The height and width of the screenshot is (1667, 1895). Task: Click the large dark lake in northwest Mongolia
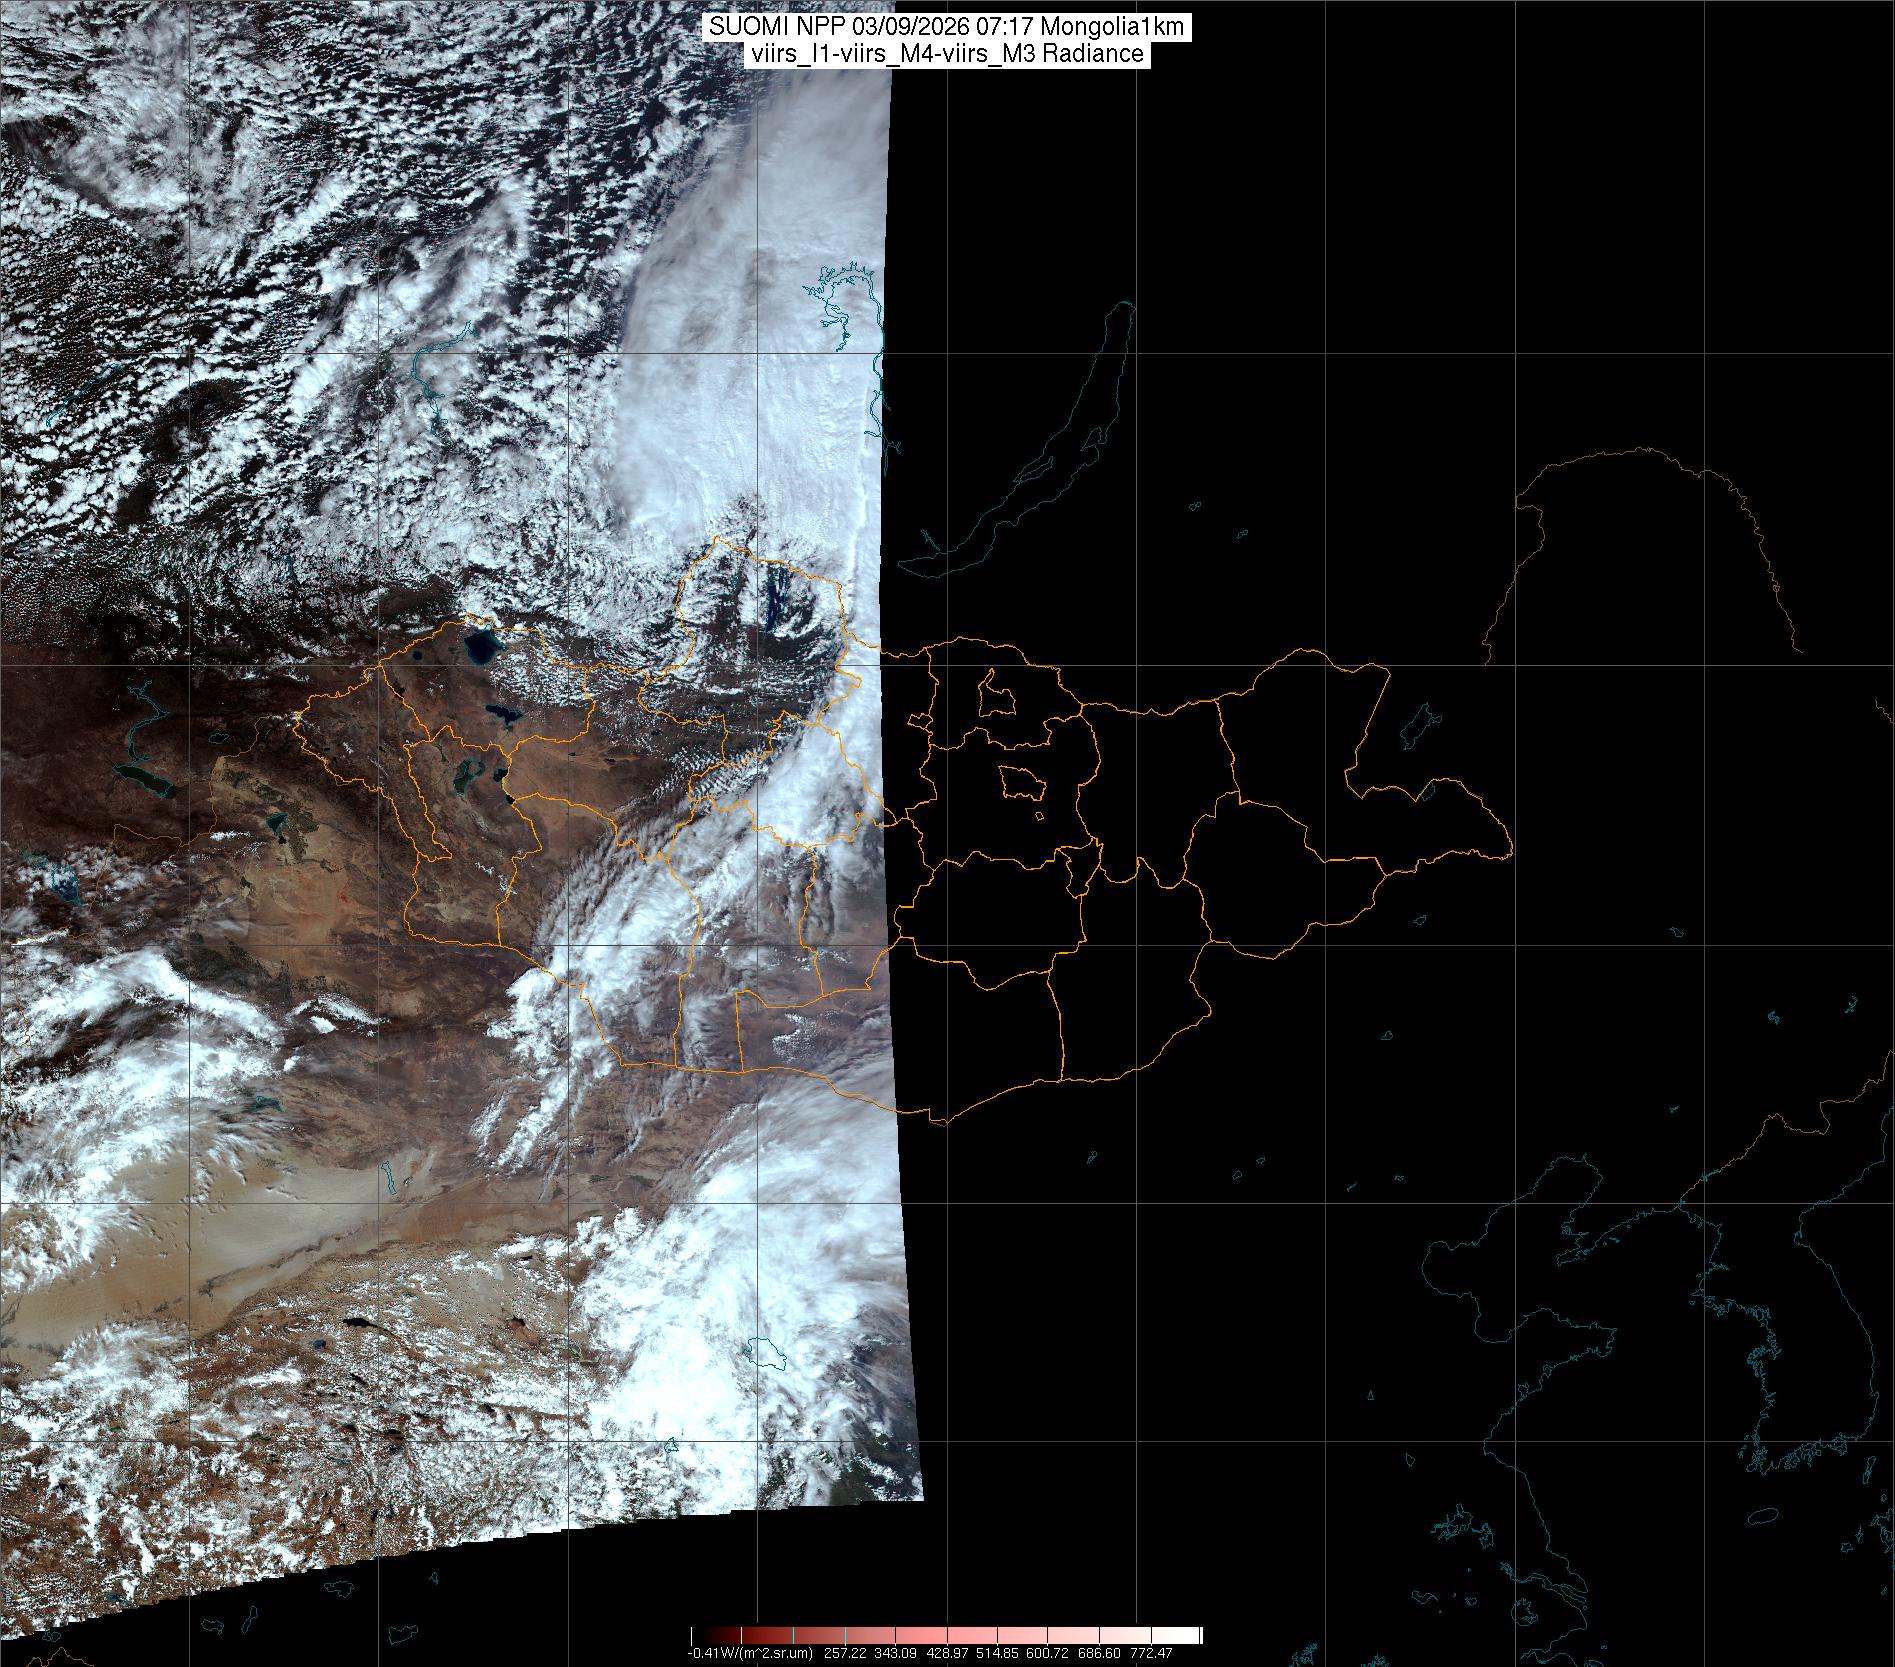click(x=480, y=649)
